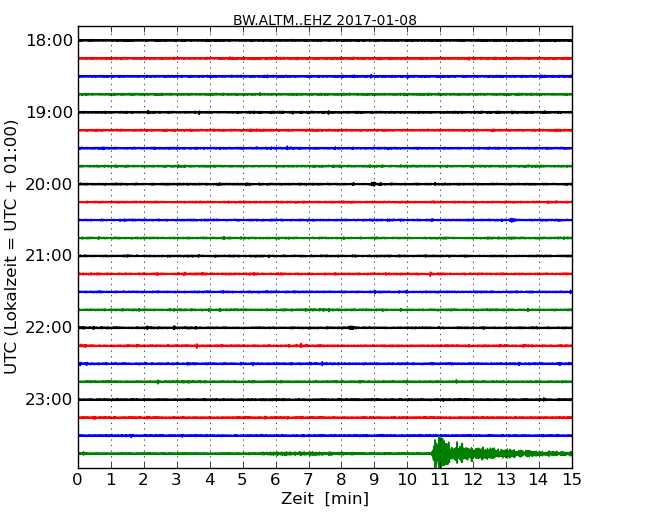Click the x-axis tick label 13
Screen dimensions: 650x520
(506, 480)
